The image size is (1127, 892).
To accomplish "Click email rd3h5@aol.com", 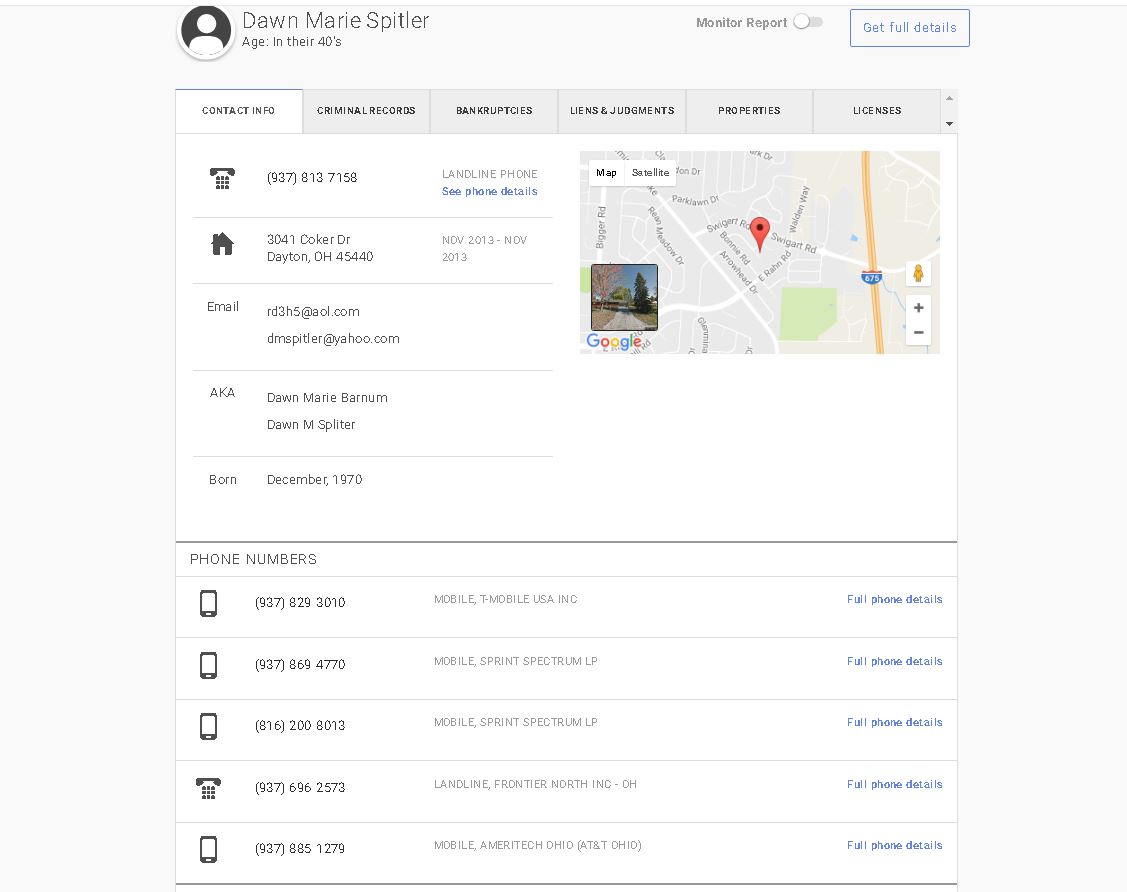I will pyautogui.click(x=313, y=312).
